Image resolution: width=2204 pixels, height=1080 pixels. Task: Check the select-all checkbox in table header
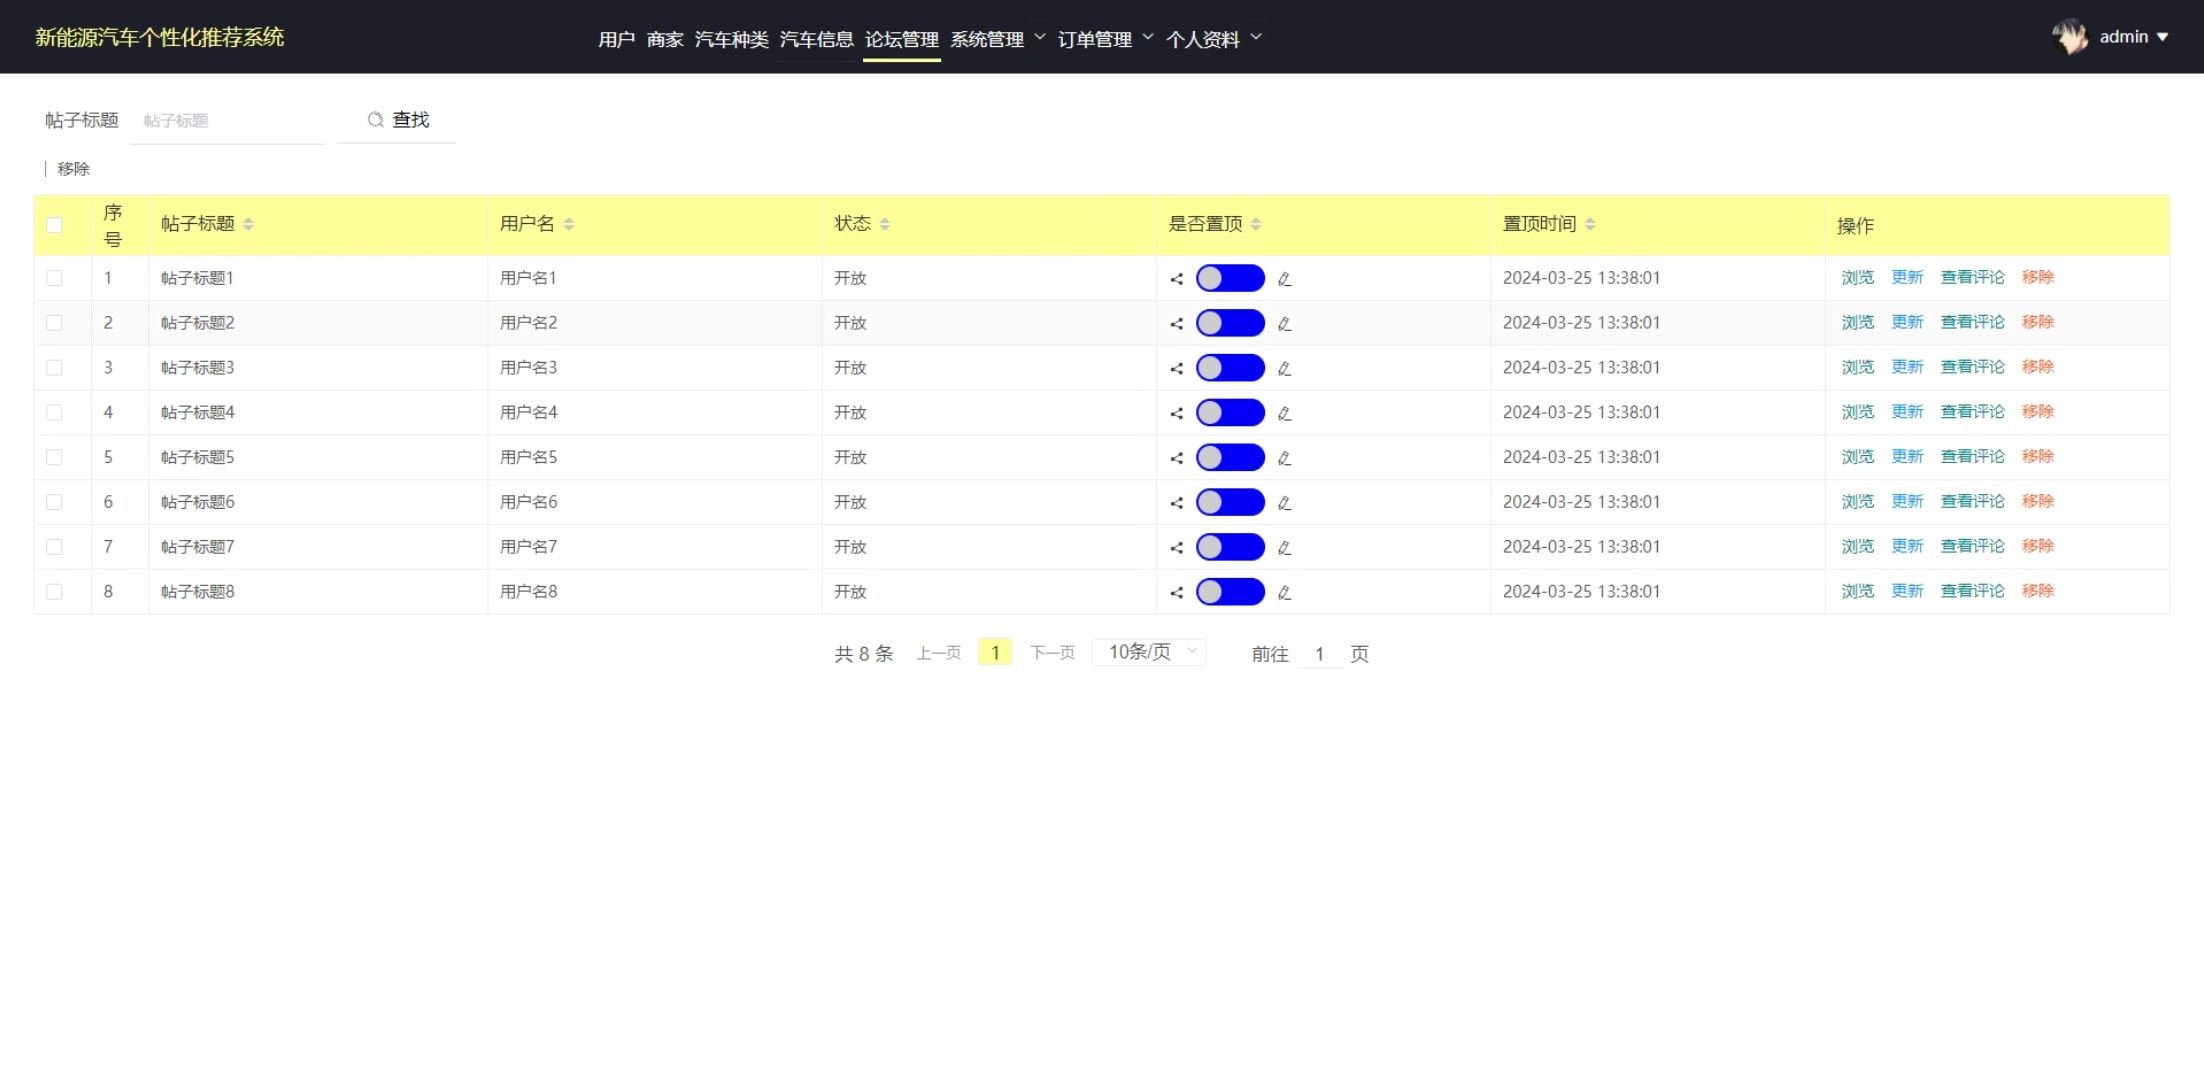54,225
